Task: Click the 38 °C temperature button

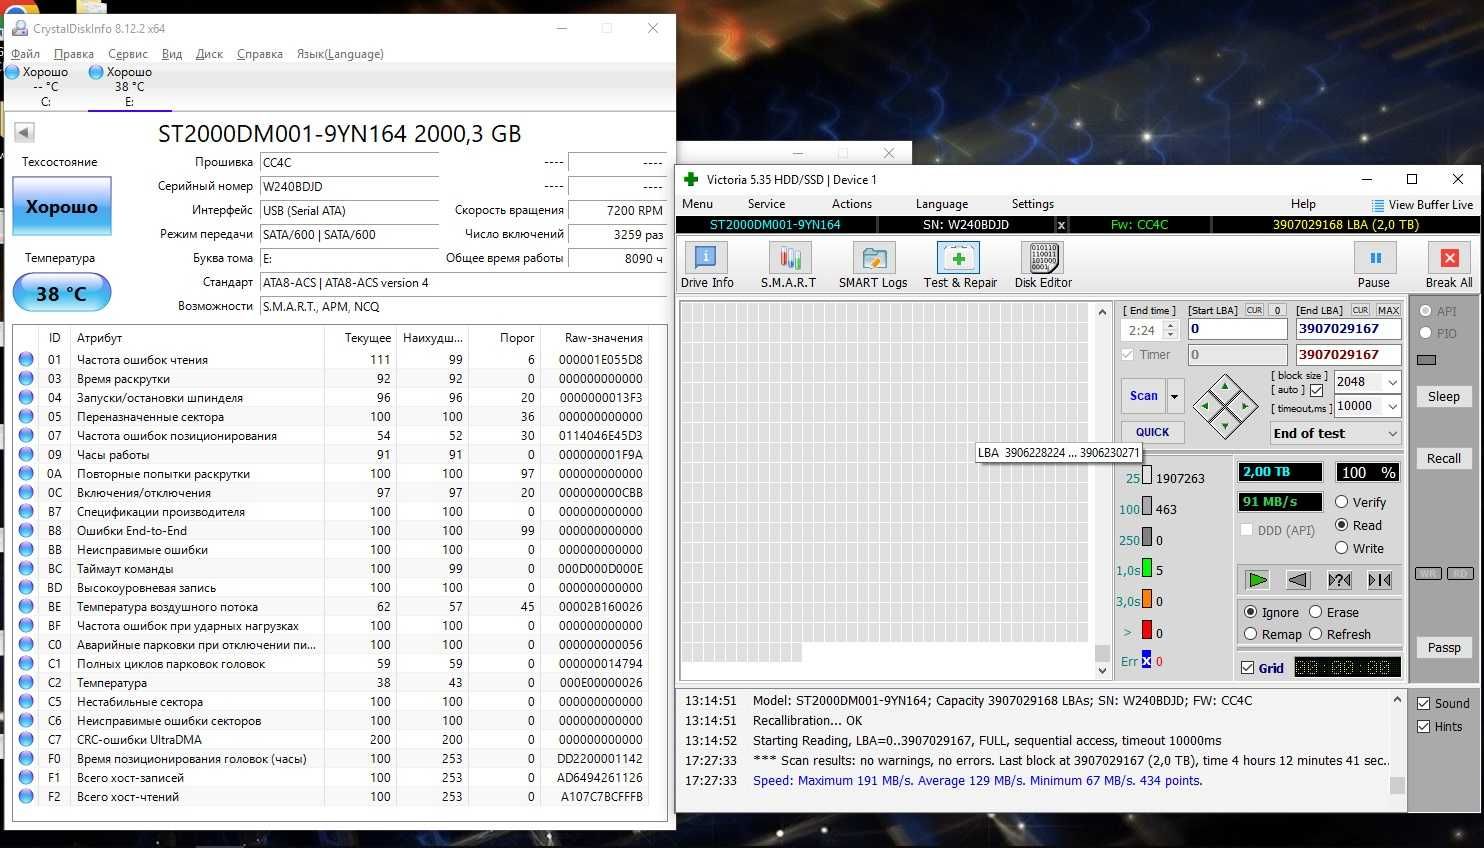Action: point(62,294)
